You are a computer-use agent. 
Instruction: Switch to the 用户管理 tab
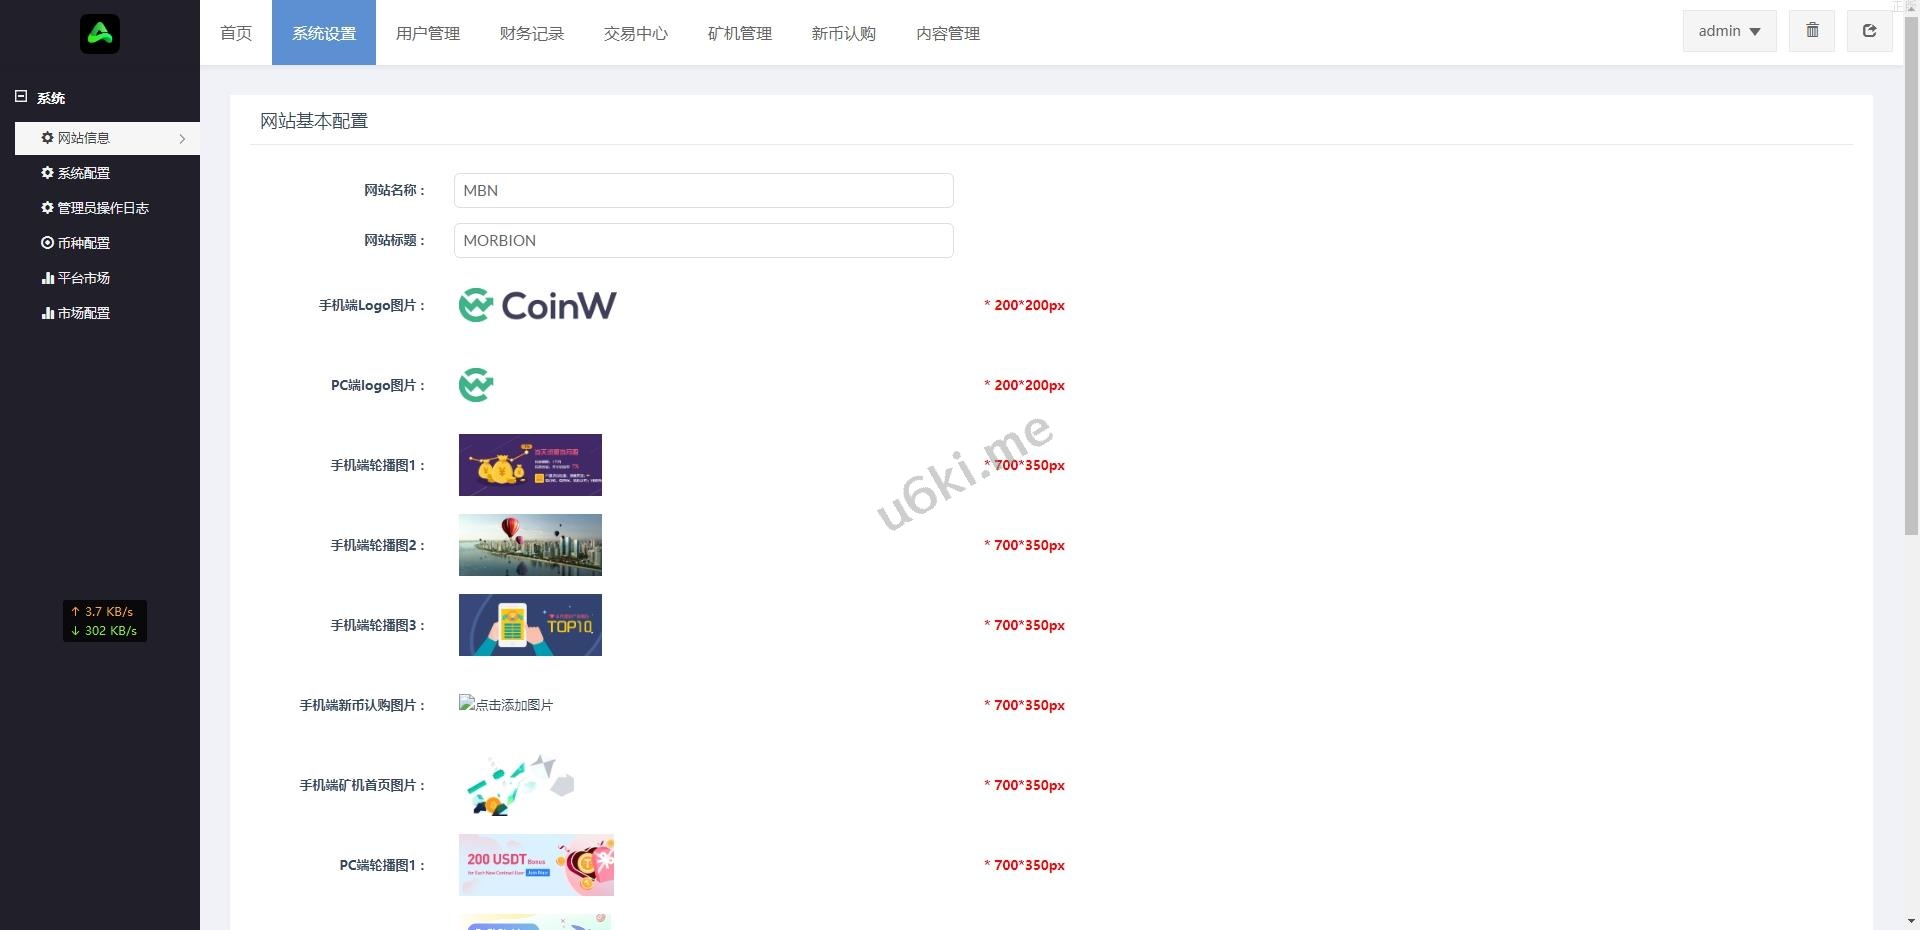point(428,33)
